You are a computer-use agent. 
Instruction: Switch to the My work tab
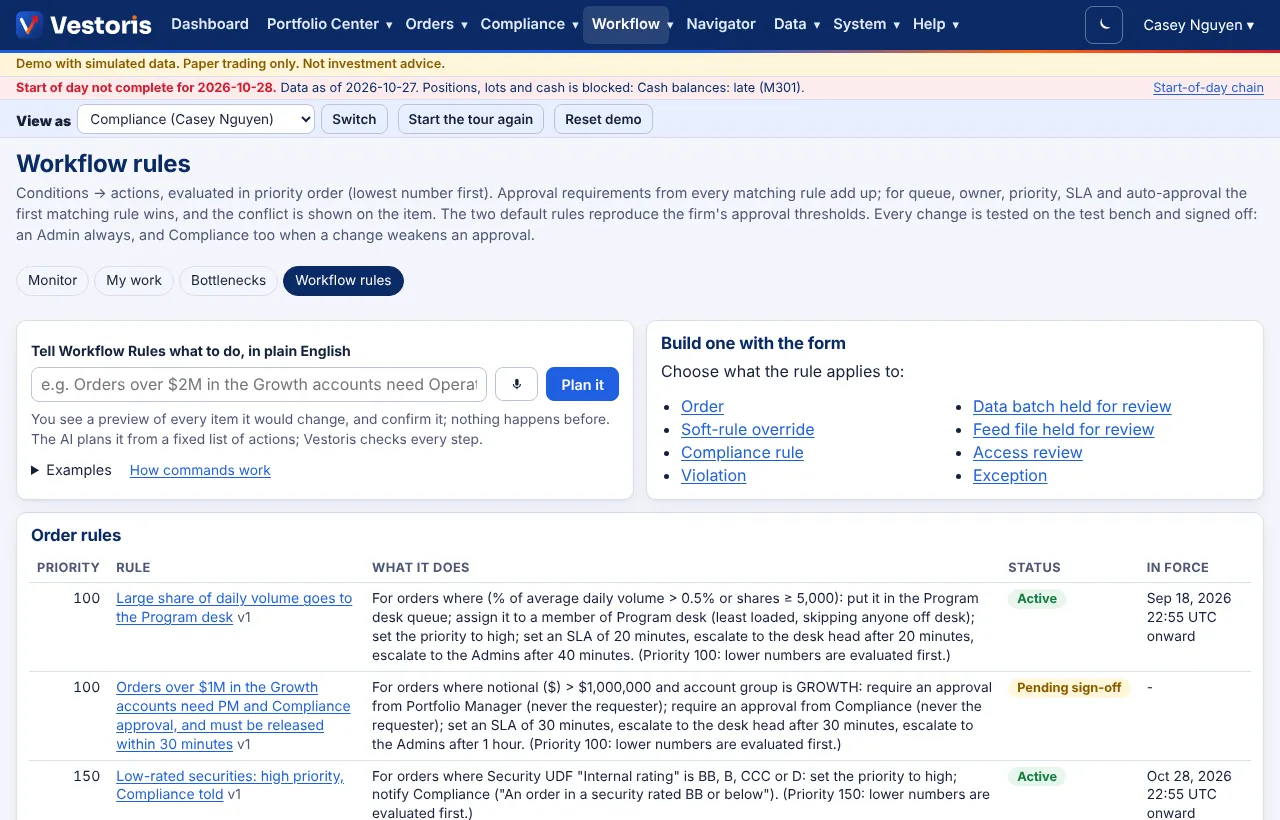(x=134, y=280)
